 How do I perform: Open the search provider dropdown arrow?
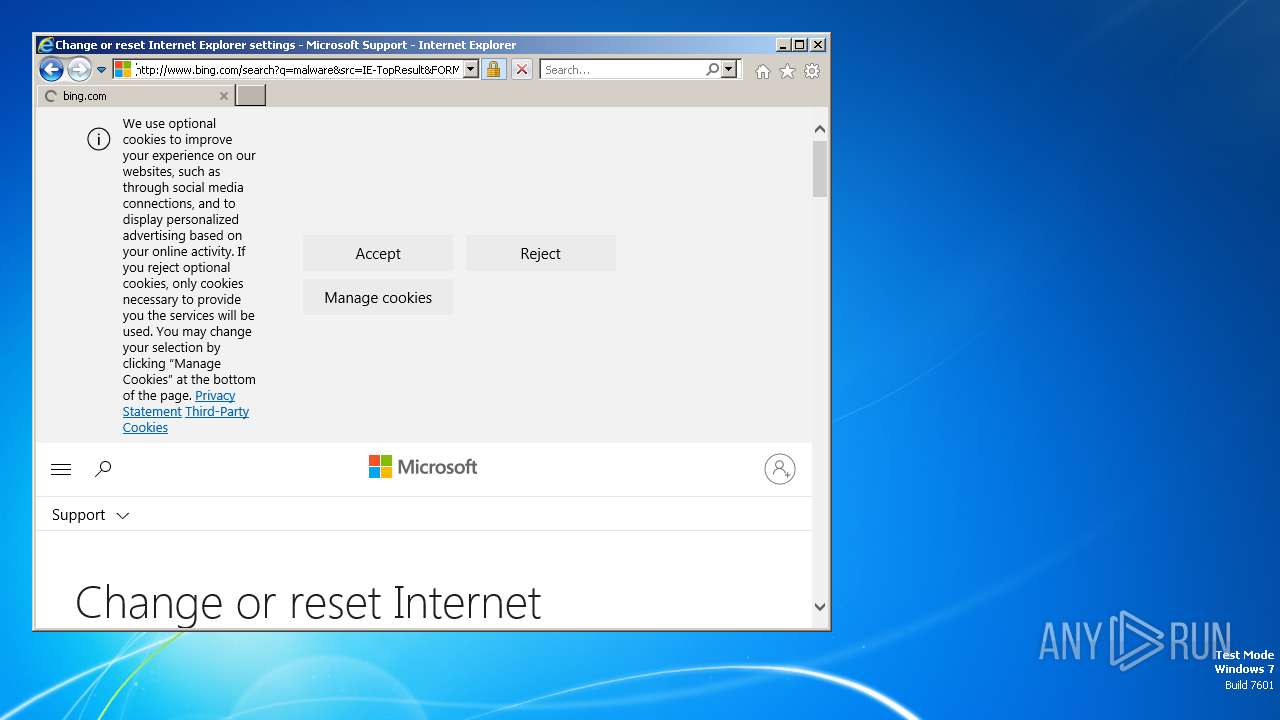[x=729, y=70]
